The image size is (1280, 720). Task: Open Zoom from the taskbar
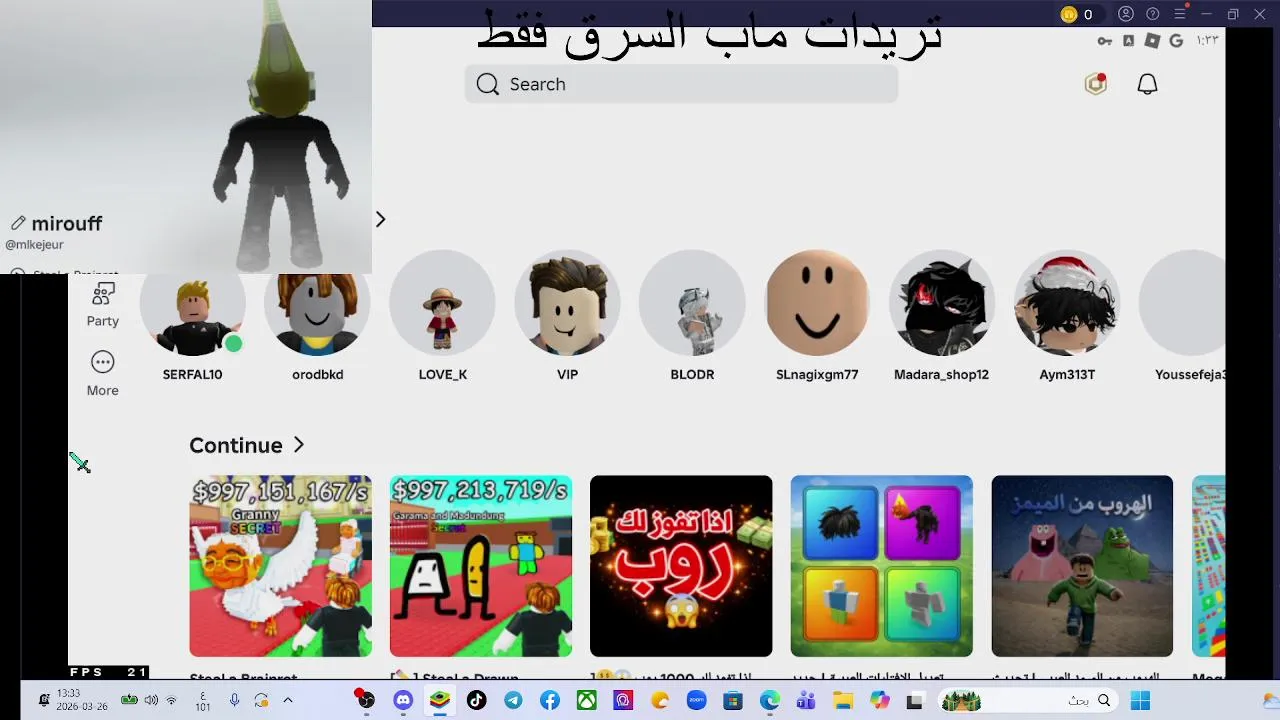(x=696, y=701)
